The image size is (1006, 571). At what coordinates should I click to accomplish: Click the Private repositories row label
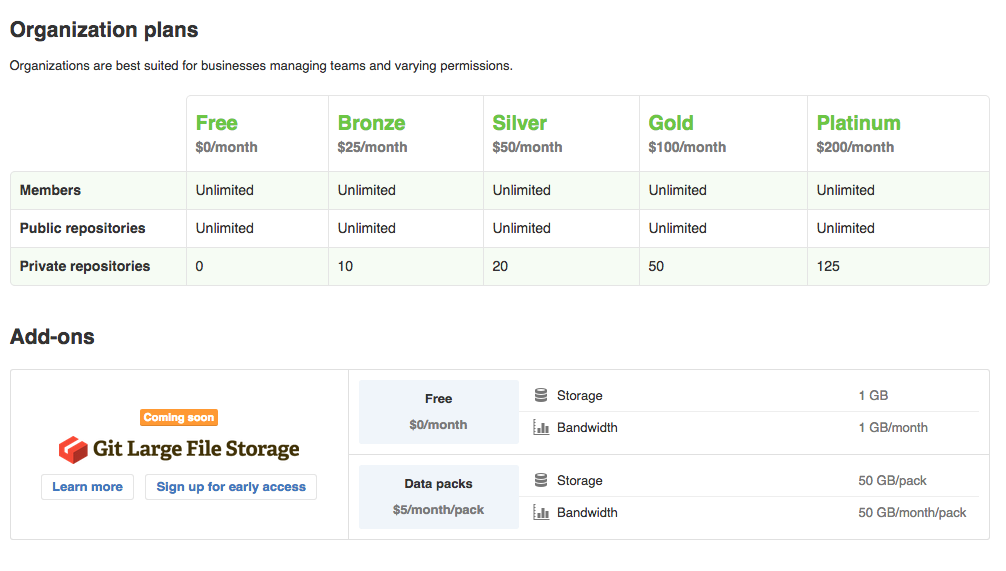[x=85, y=267]
